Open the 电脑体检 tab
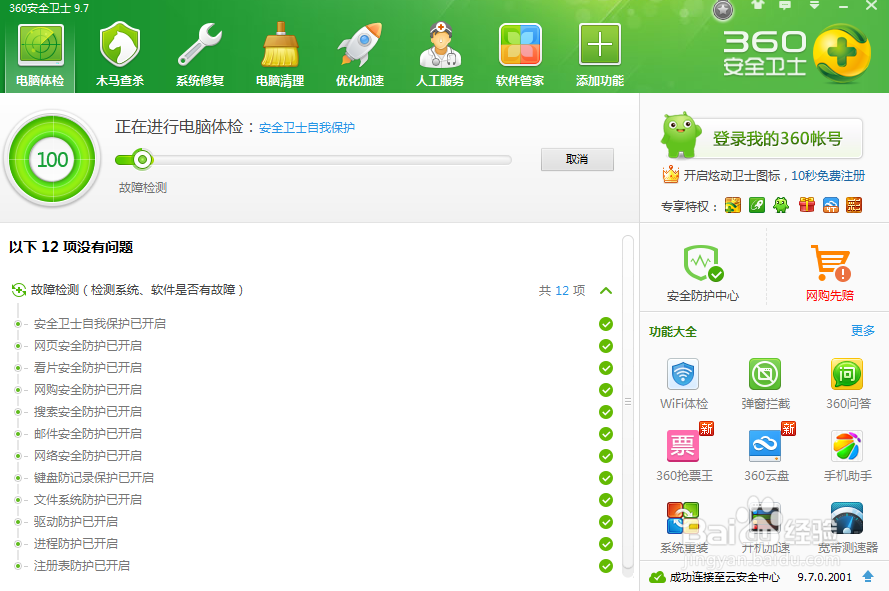Image resolution: width=889 pixels, height=591 pixels. click(x=40, y=56)
